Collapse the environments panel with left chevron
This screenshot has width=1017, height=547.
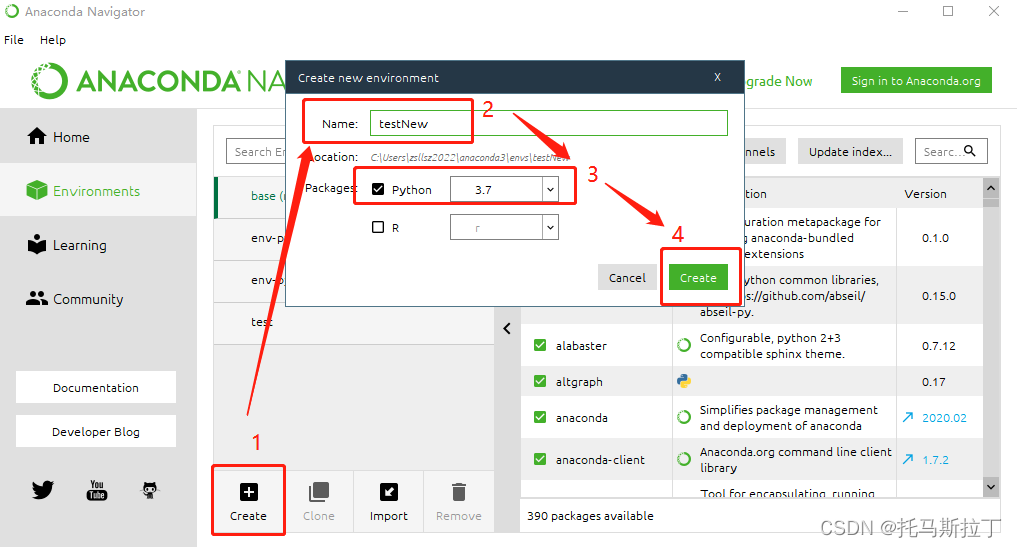[507, 328]
